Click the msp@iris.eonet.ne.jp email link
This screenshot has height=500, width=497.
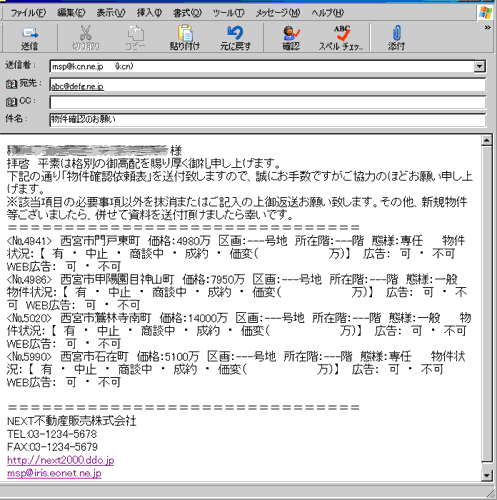click(54, 473)
